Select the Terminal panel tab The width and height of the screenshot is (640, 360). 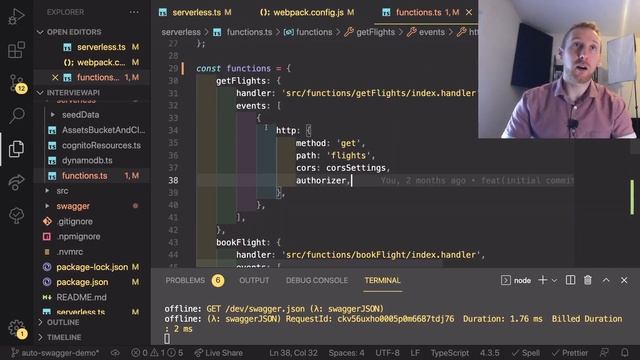coord(382,280)
